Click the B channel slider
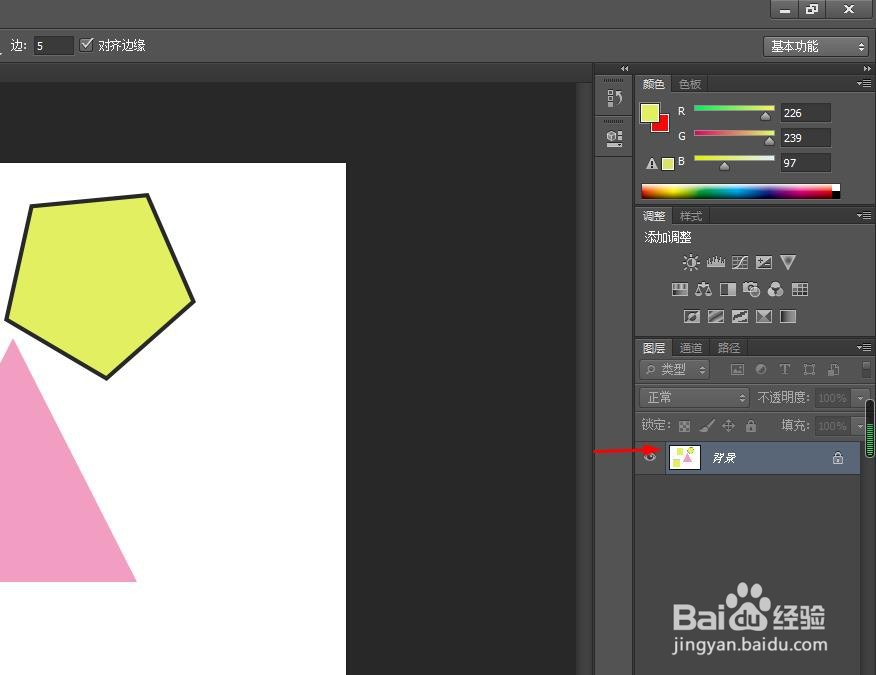Screen dimensions: 876x675 734,162
